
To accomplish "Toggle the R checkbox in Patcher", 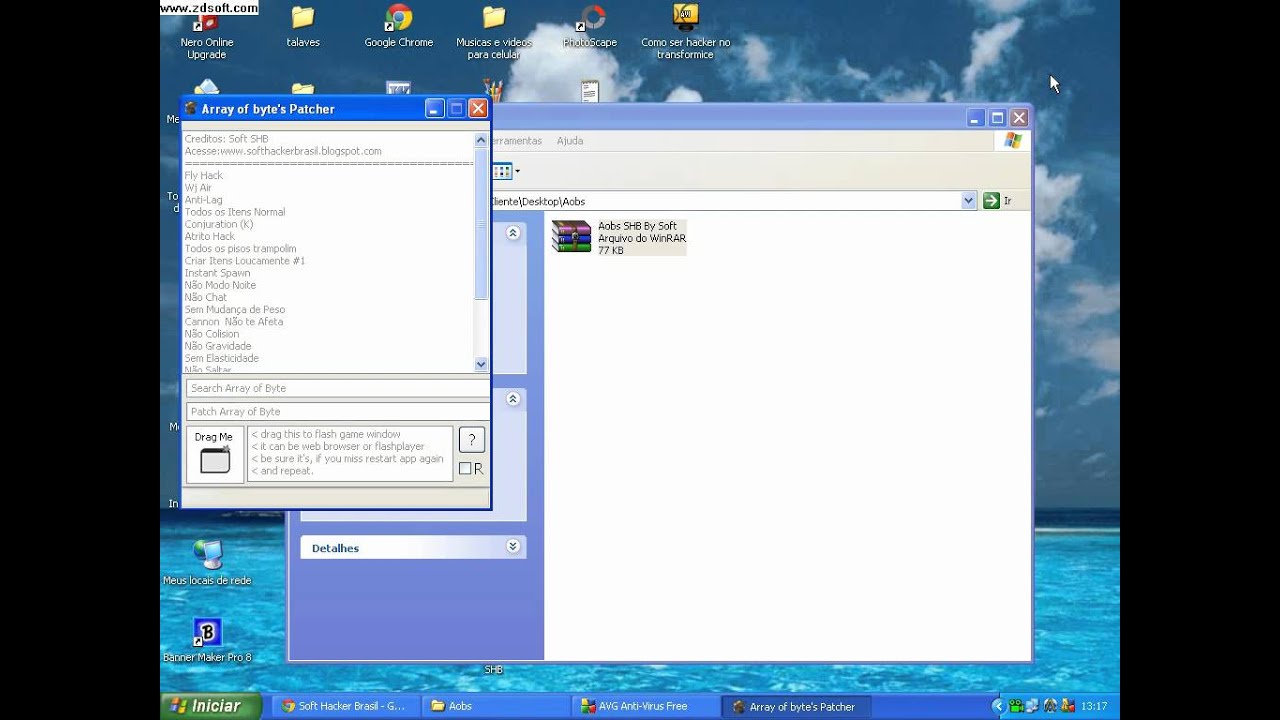I will (x=465, y=469).
